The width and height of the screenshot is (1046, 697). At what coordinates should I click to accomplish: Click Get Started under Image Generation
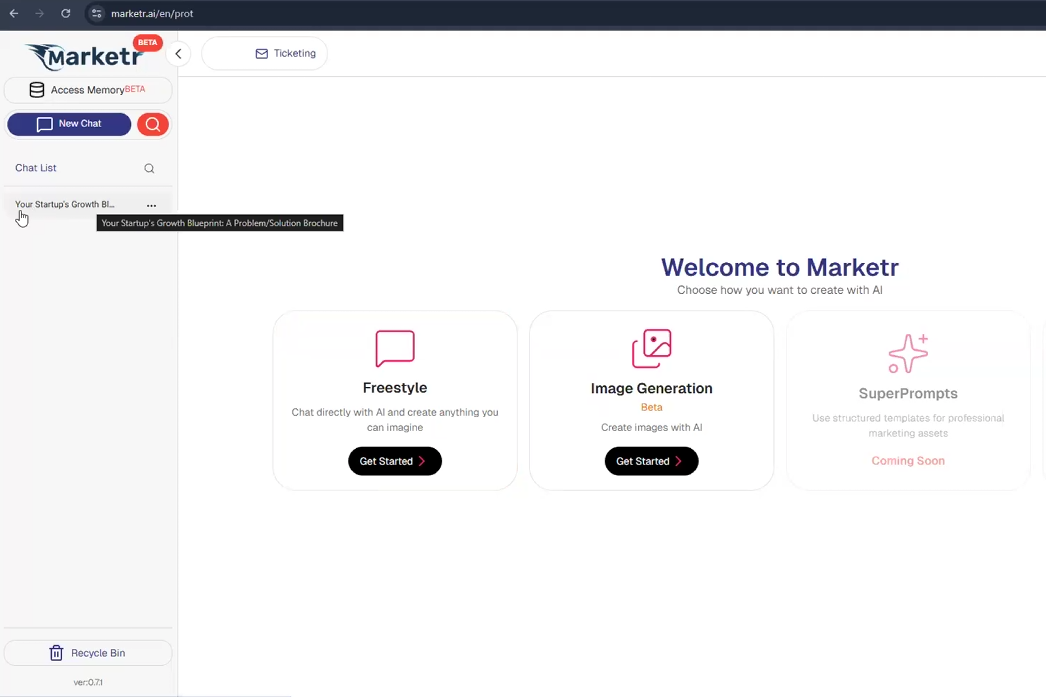coord(652,461)
